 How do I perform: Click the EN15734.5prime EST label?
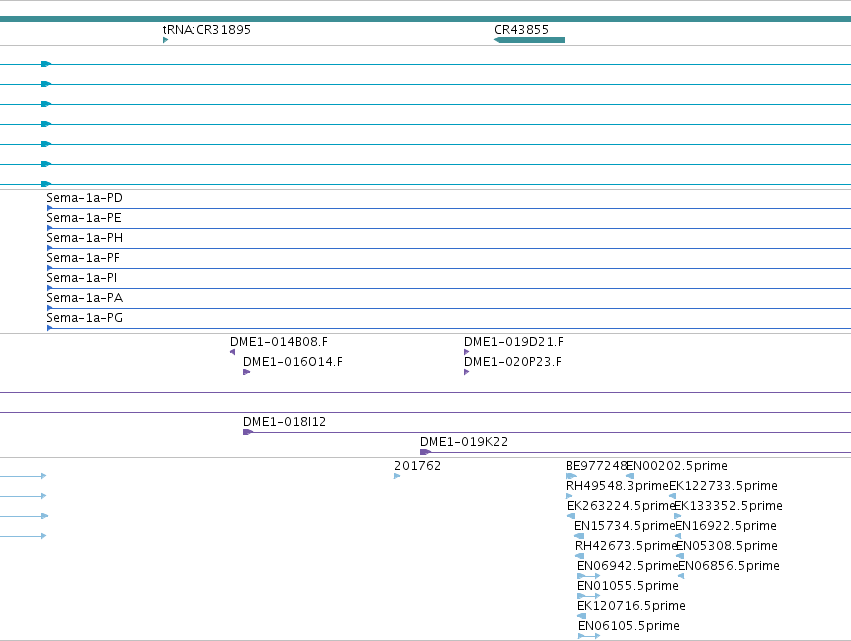624,526
